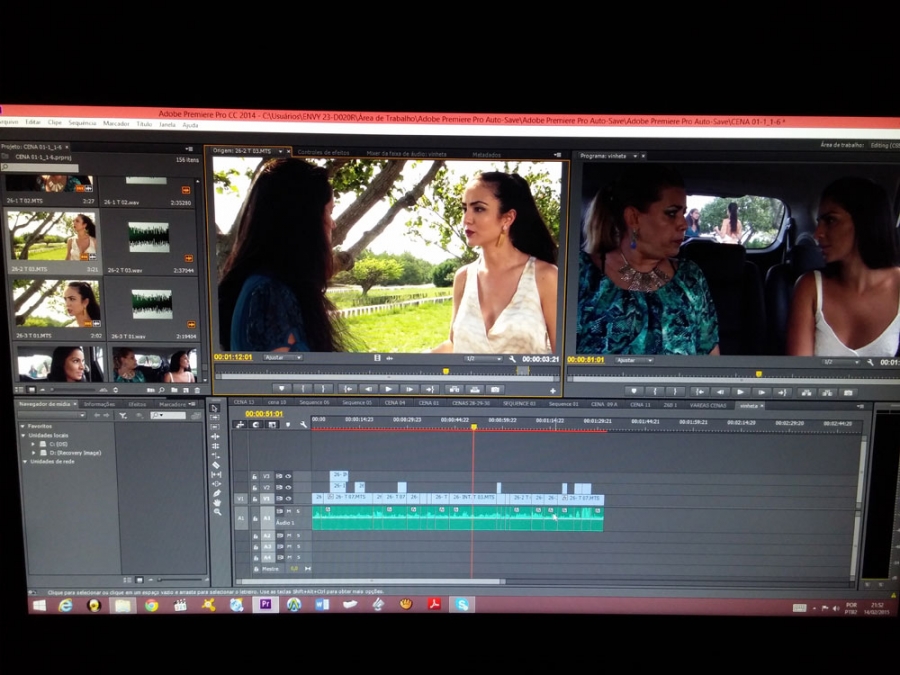Mute audio track A2

(289, 536)
